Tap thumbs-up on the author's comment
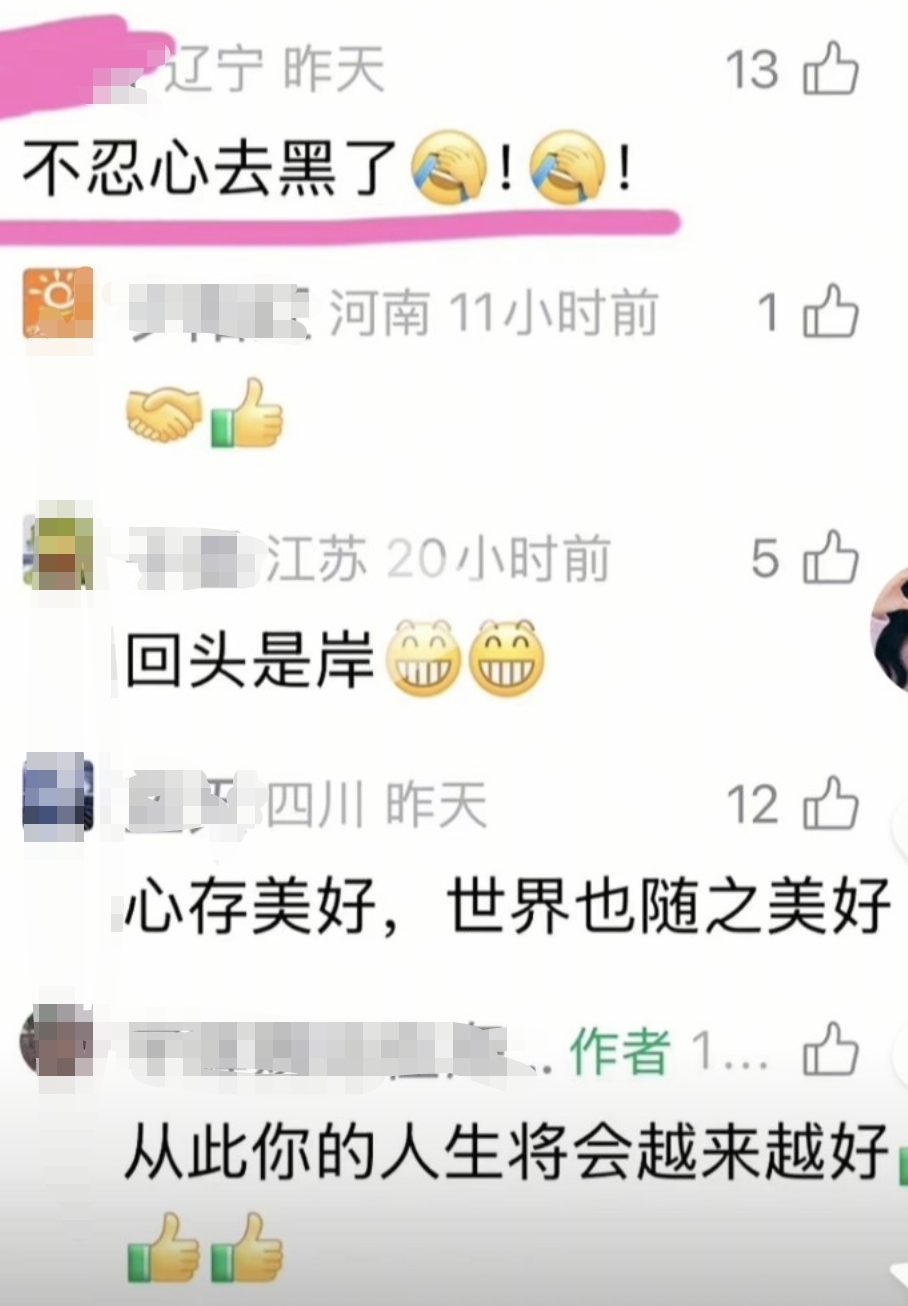This screenshot has width=908, height=1306. 832,1050
